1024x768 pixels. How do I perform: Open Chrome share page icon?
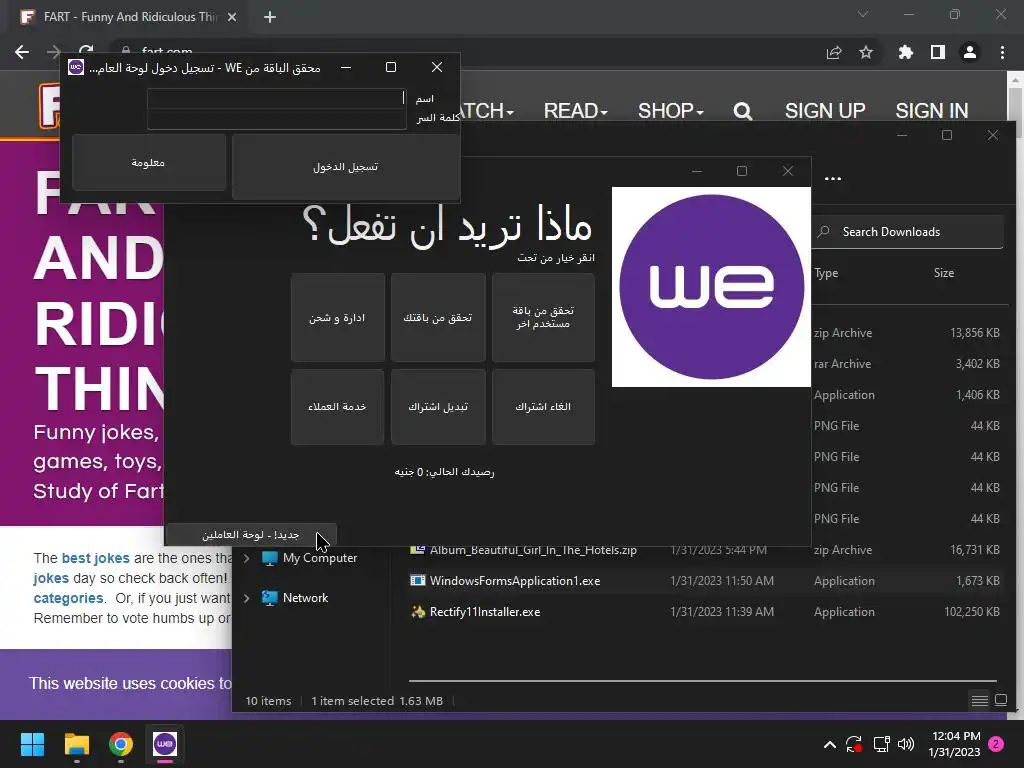click(834, 53)
